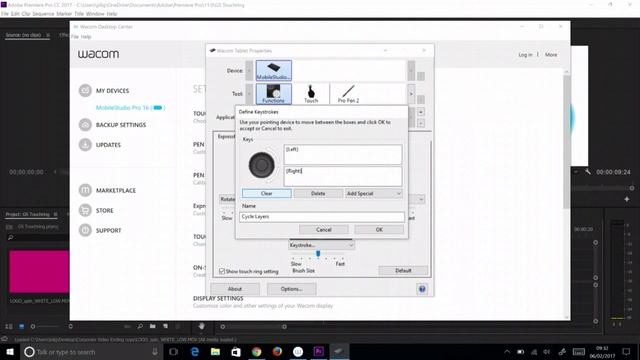Open the Store section
This screenshot has width=640, height=360.
96,210
